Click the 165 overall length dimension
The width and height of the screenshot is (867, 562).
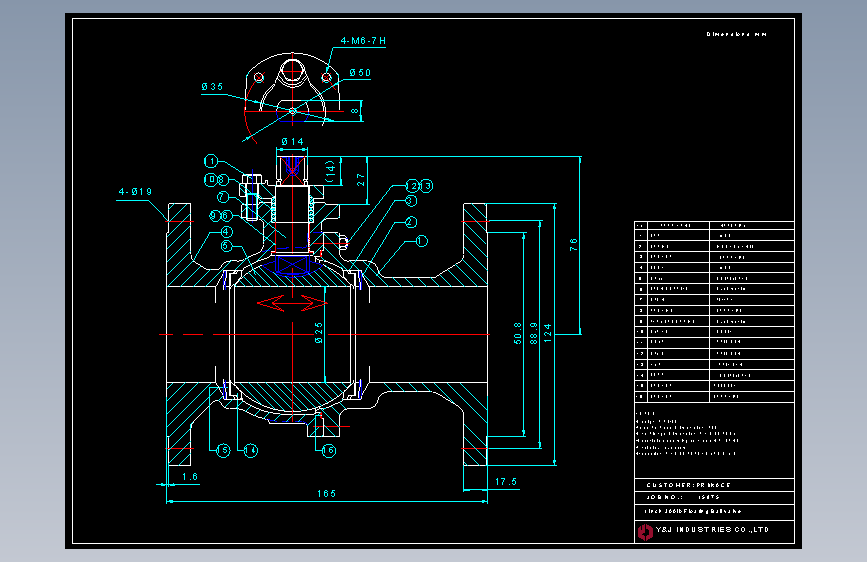pyautogui.click(x=326, y=493)
